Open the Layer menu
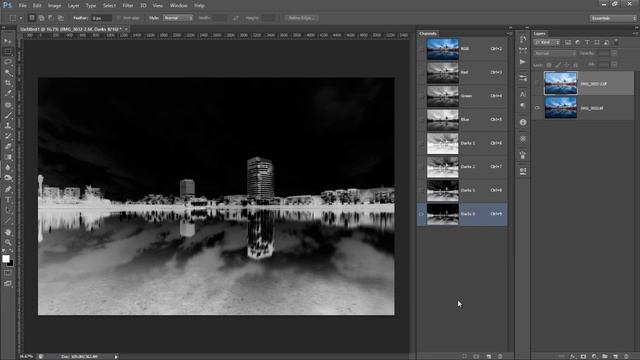 [x=73, y=6]
